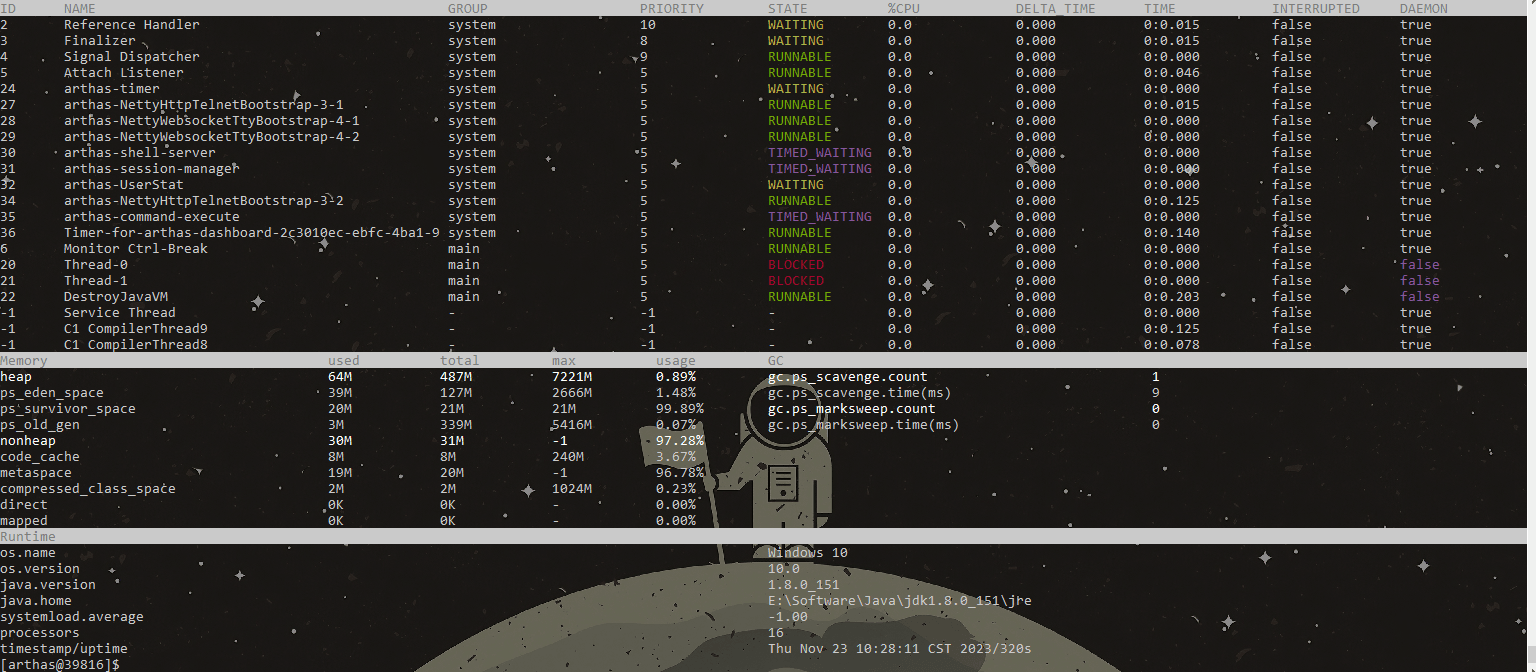1536x672 pixels.
Task: Select the 'nonheap' memory label
Action: point(28,441)
